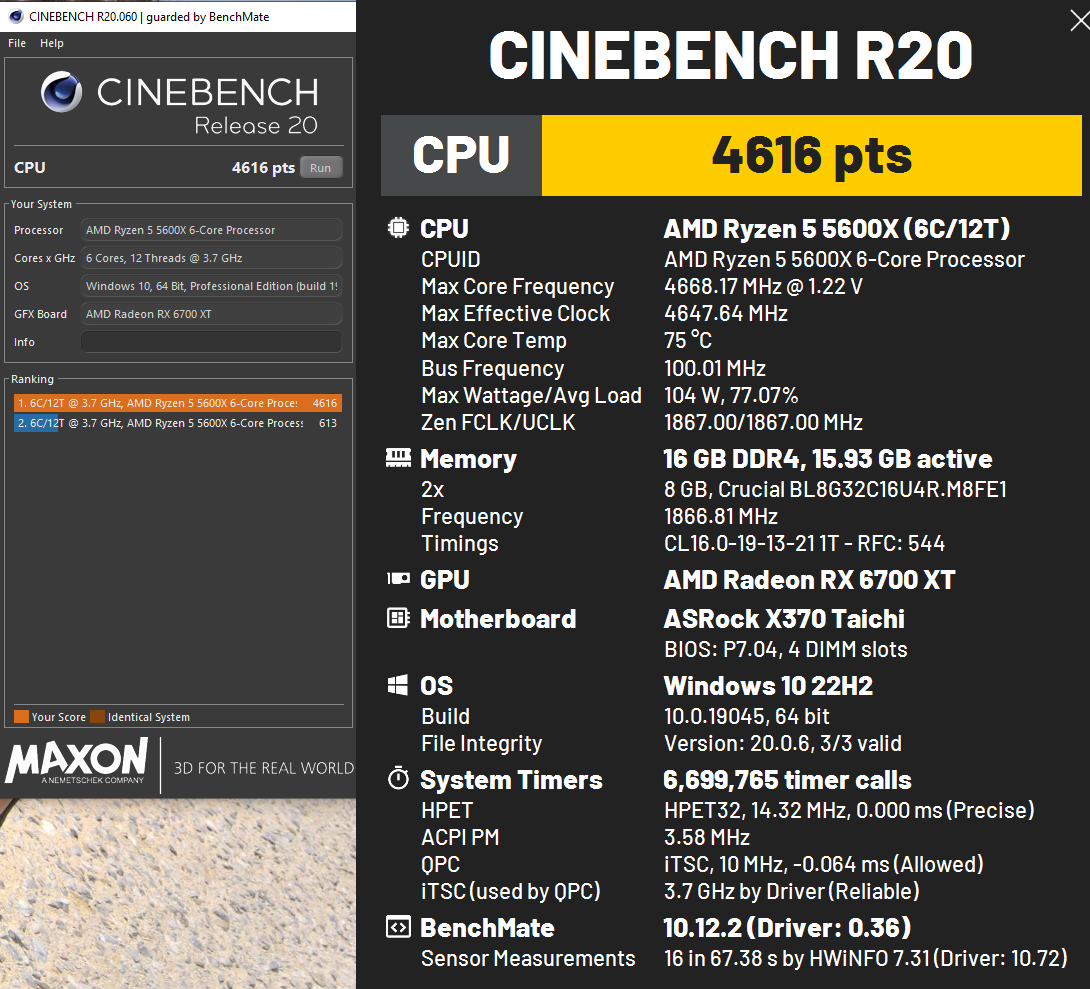1090x989 pixels.
Task: Click the Build value 10.0.19045, 64 bit
Action: click(747, 717)
